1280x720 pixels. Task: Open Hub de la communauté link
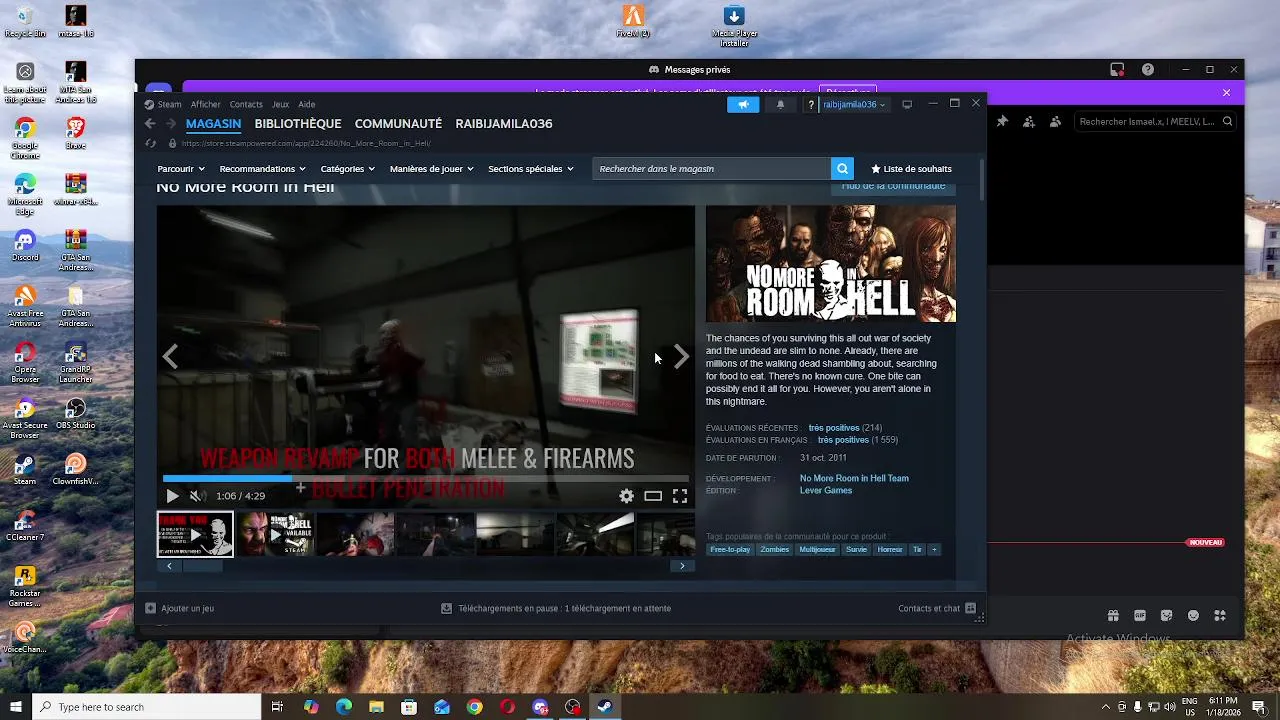(x=893, y=187)
